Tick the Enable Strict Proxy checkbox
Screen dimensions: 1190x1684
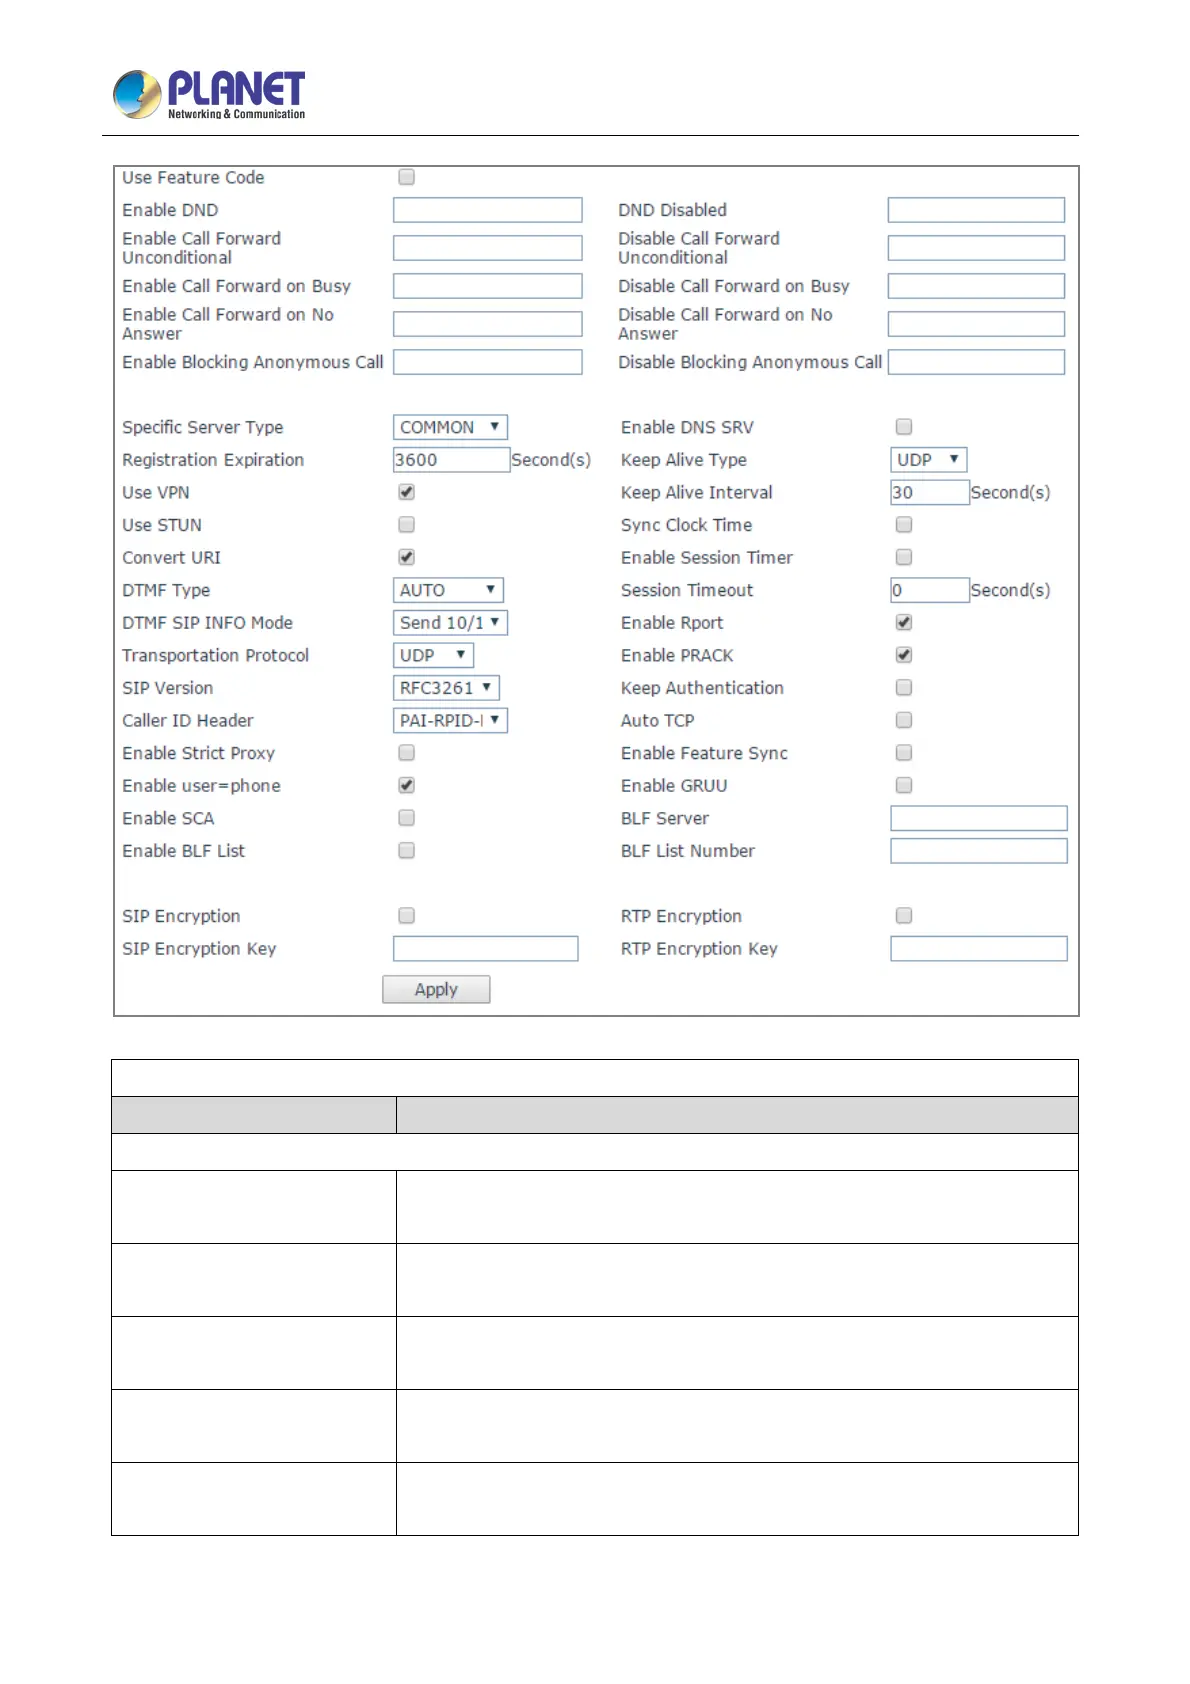[407, 752]
